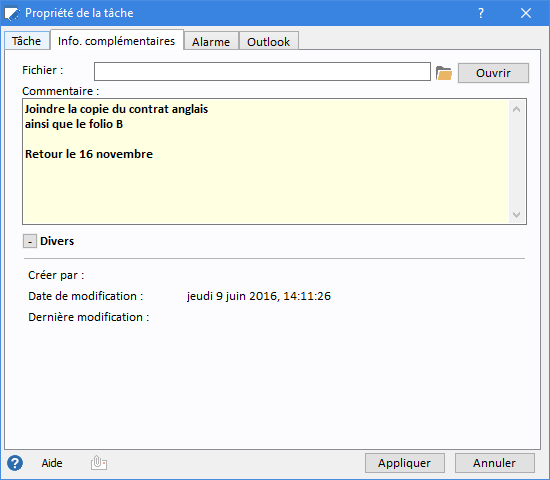The image size is (550, 480).
Task: Click the line 'Joindre la copie du contrat anglais'
Action: pyautogui.click(x=116, y=109)
